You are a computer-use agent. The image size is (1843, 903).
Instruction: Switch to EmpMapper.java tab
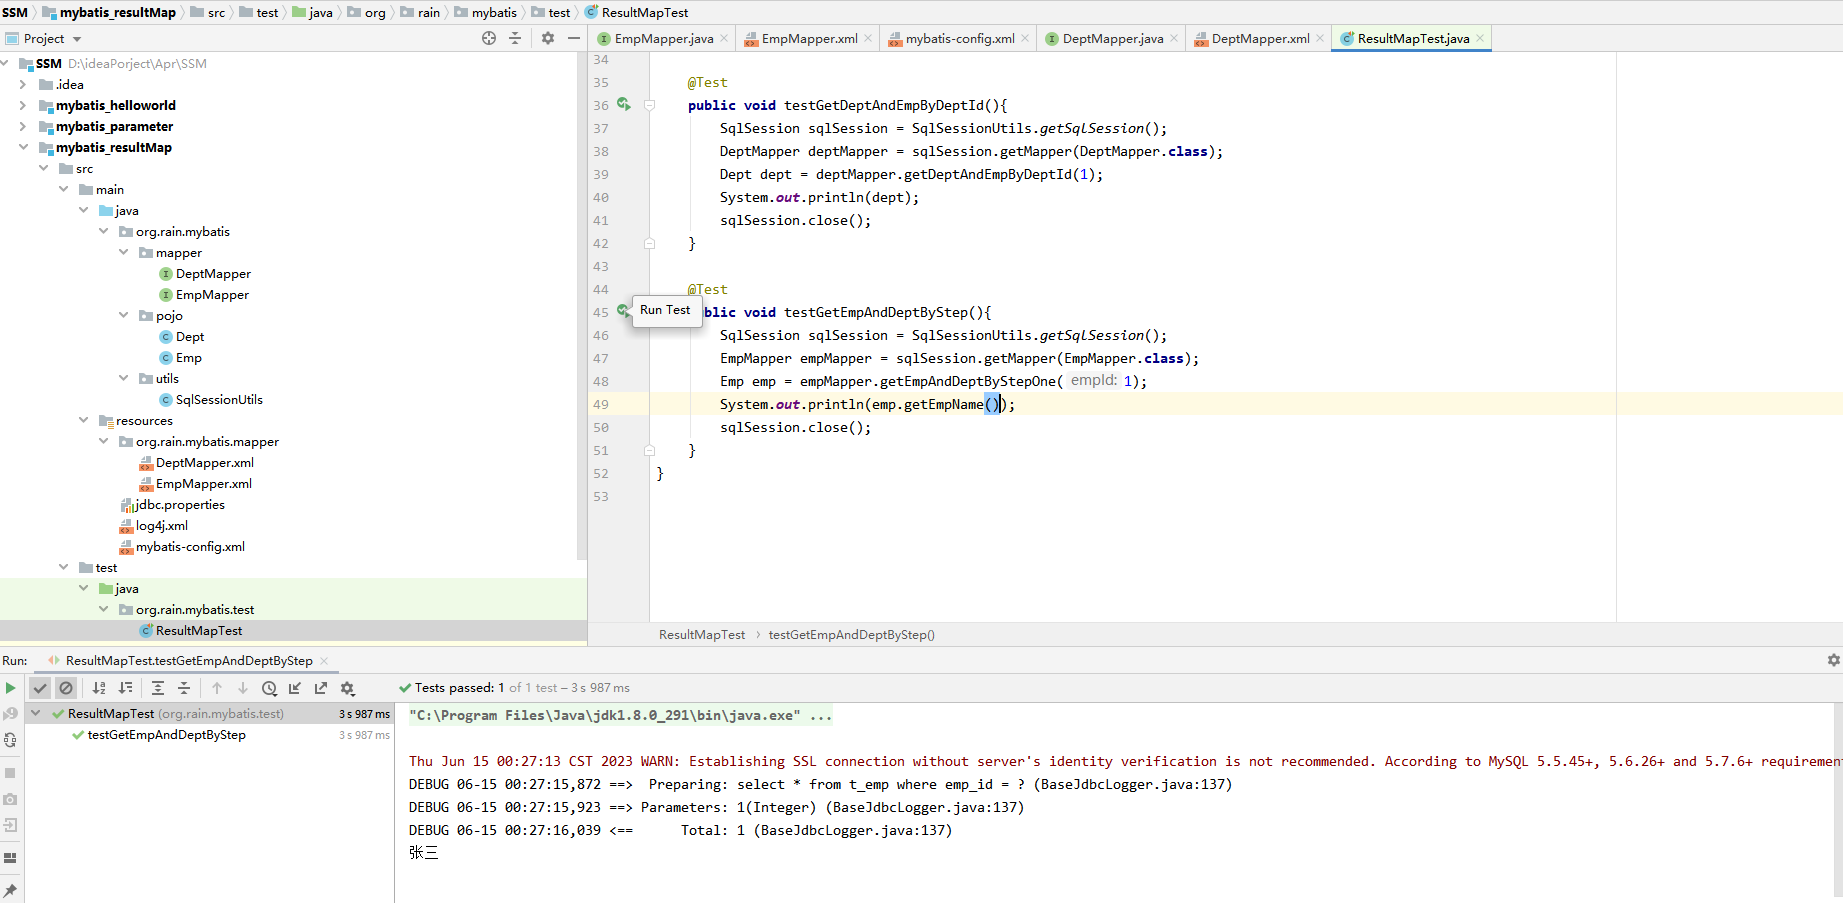point(664,39)
